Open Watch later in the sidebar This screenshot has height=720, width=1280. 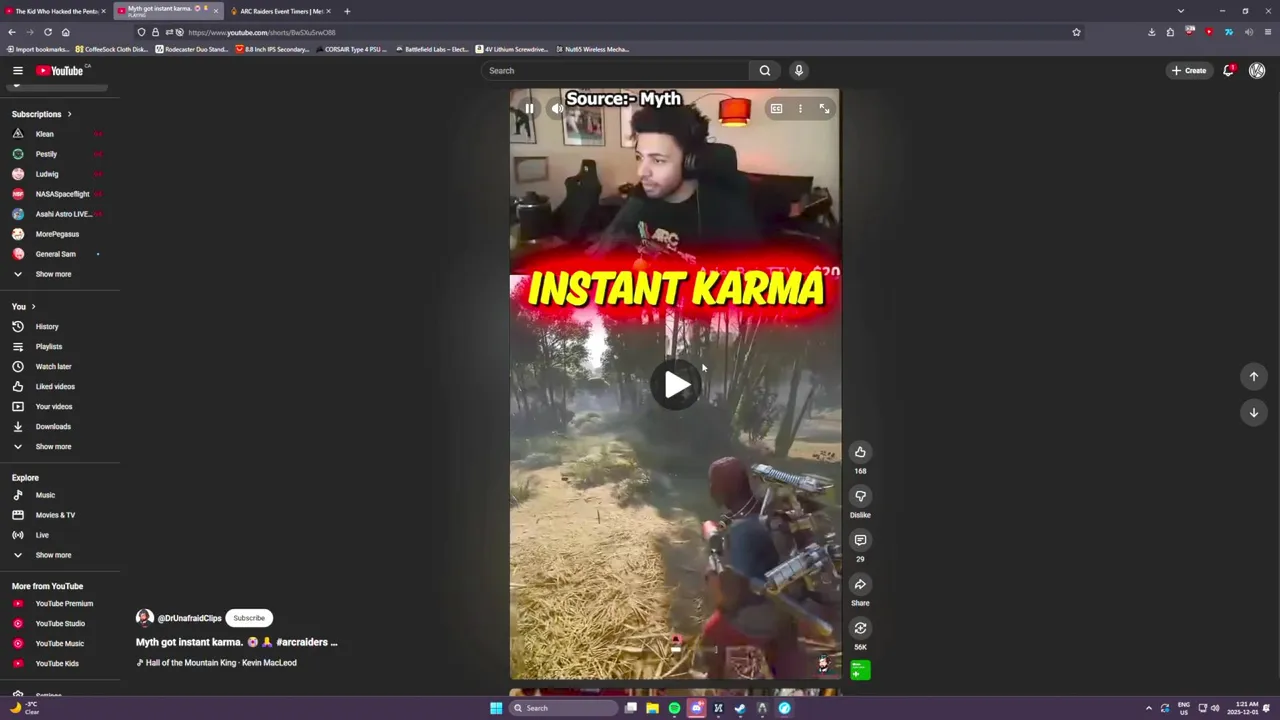pyautogui.click(x=53, y=367)
